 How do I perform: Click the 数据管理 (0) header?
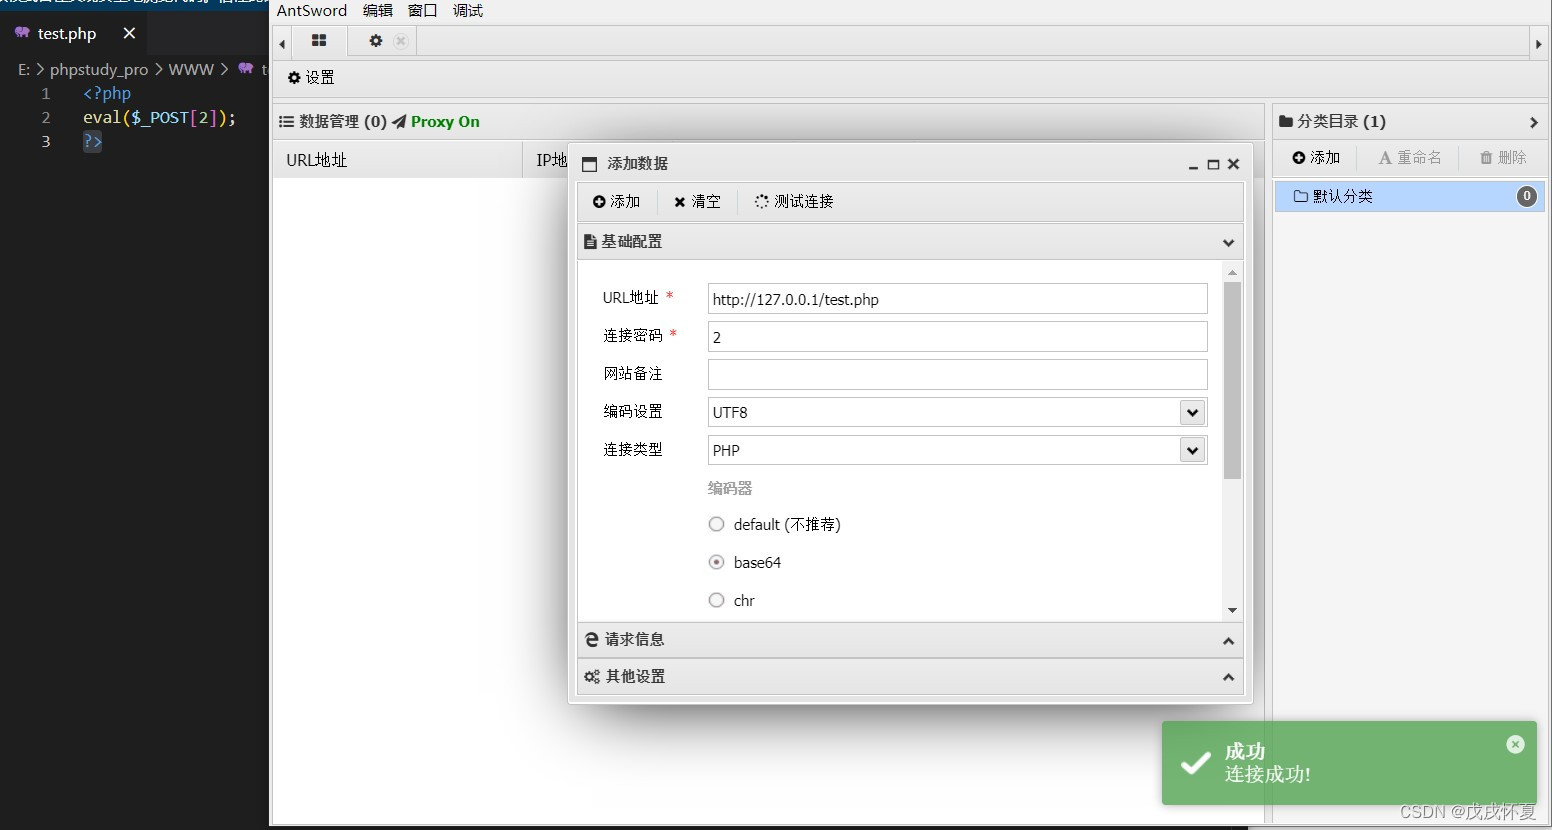(x=333, y=122)
